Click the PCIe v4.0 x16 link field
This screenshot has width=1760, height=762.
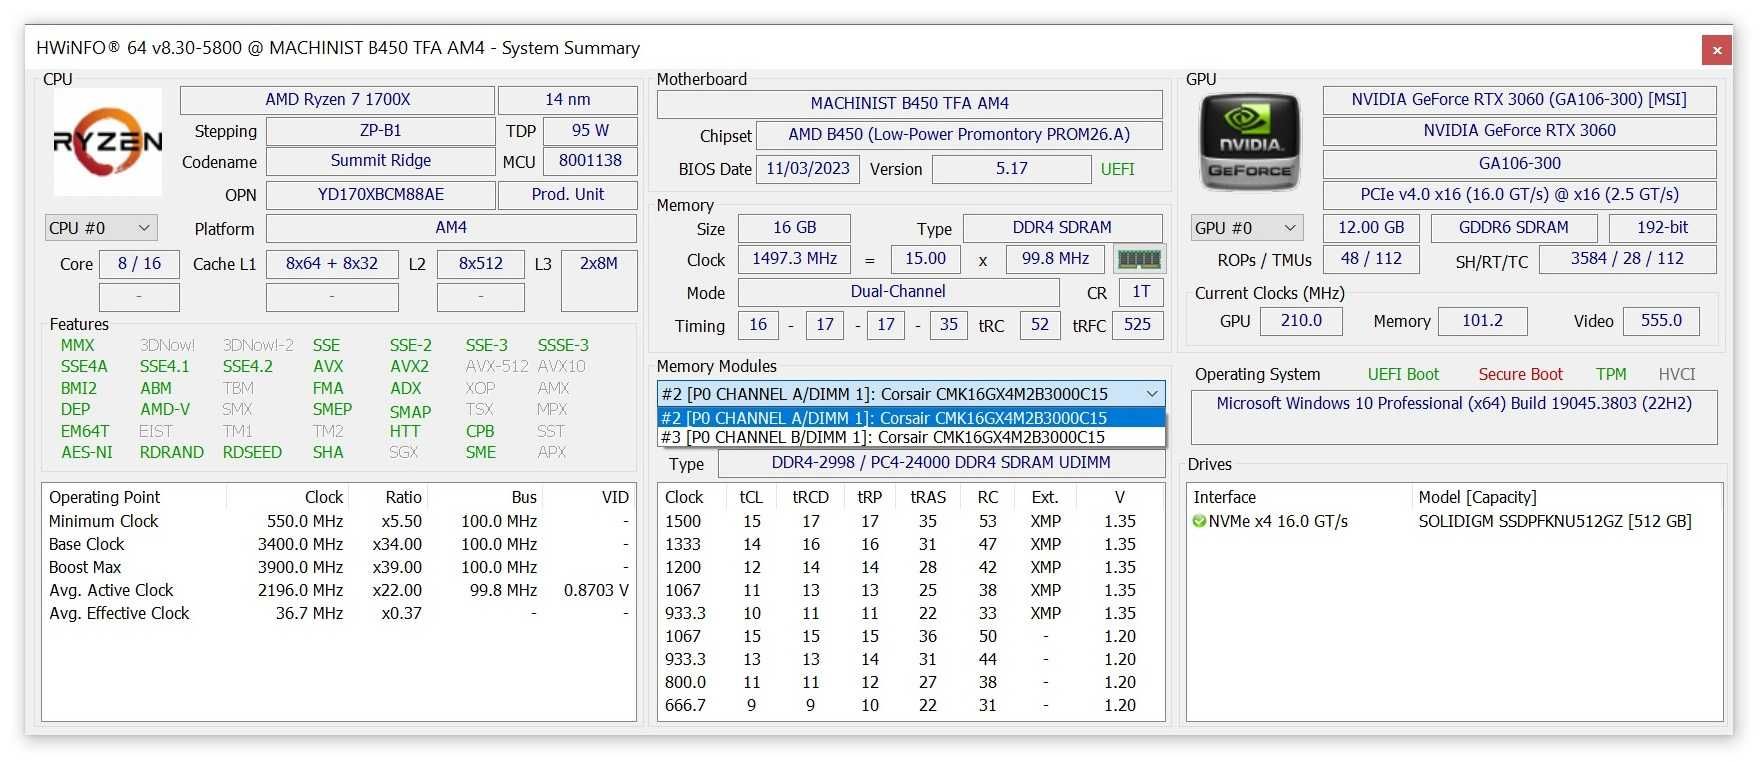(1519, 195)
